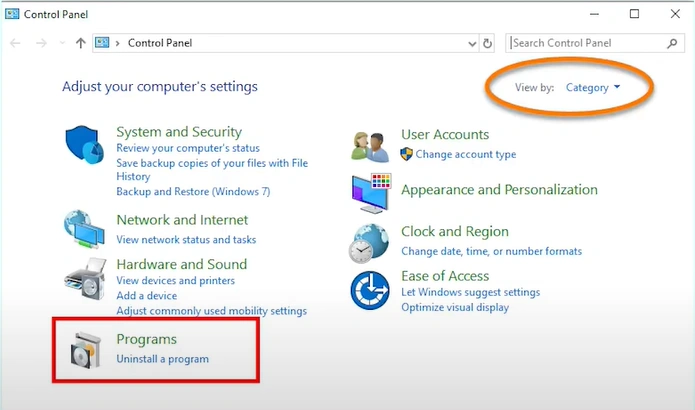
Task: Open View network status and tasks
Action: point(186,240)
